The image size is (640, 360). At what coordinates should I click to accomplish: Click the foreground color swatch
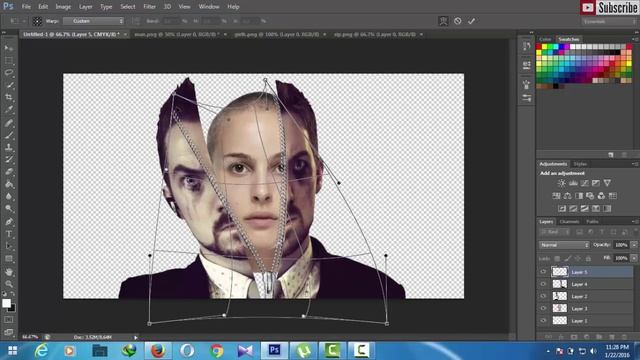tap(6, 303)
